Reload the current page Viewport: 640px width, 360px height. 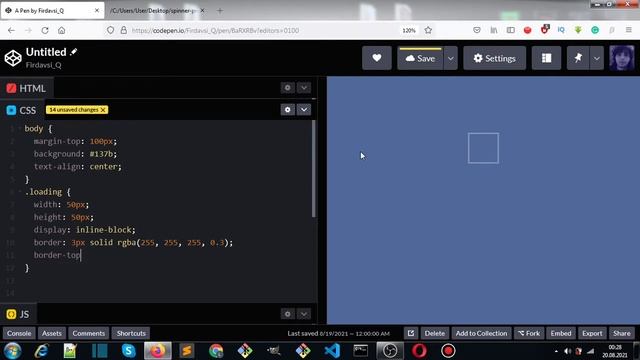45,30
